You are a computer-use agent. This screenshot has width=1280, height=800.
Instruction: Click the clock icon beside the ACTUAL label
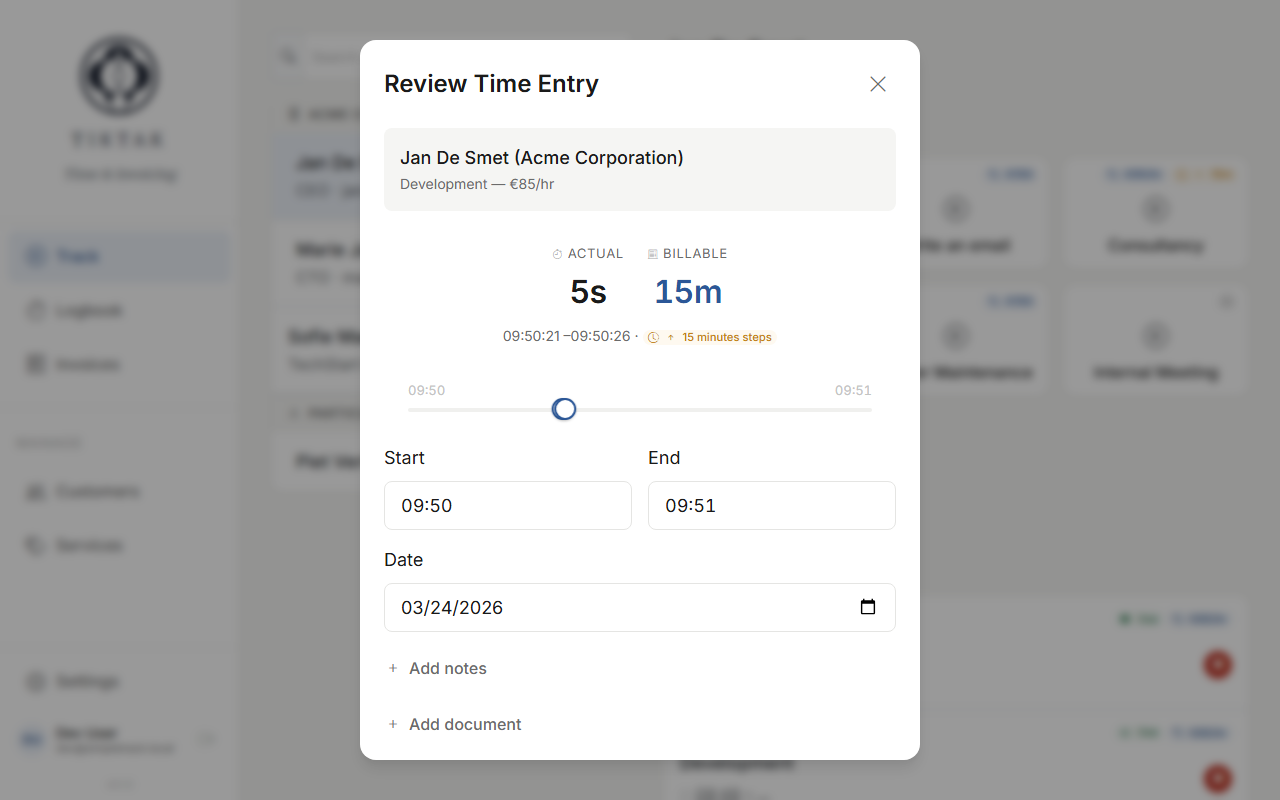(557, 253)
